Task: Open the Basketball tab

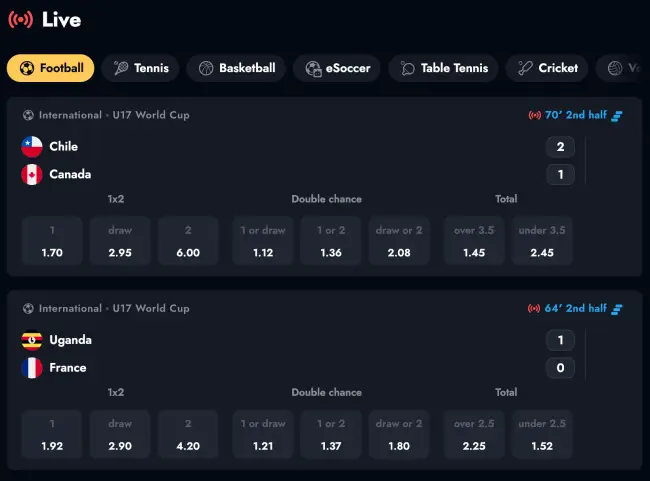Action: pos(237,68)
